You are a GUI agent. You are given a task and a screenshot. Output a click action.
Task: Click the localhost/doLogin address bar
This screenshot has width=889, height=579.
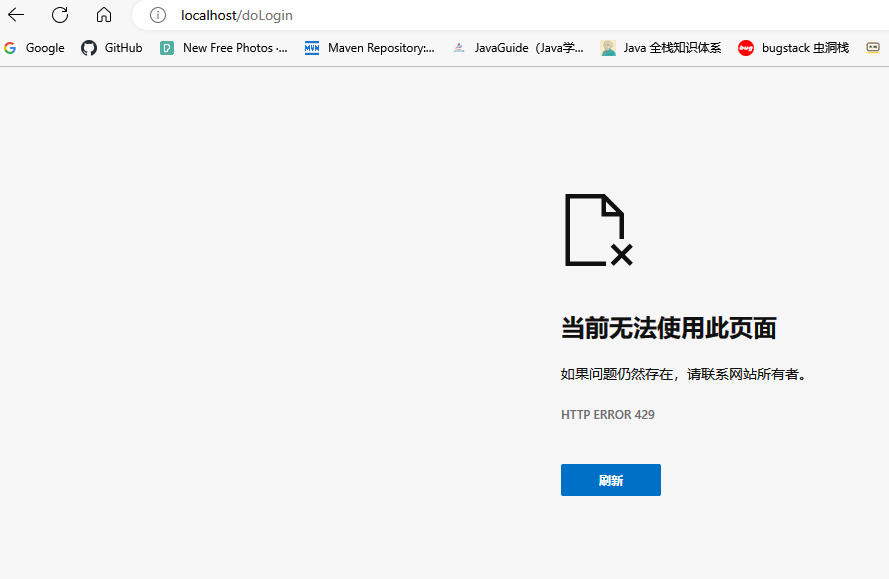(x=400, y=15)
